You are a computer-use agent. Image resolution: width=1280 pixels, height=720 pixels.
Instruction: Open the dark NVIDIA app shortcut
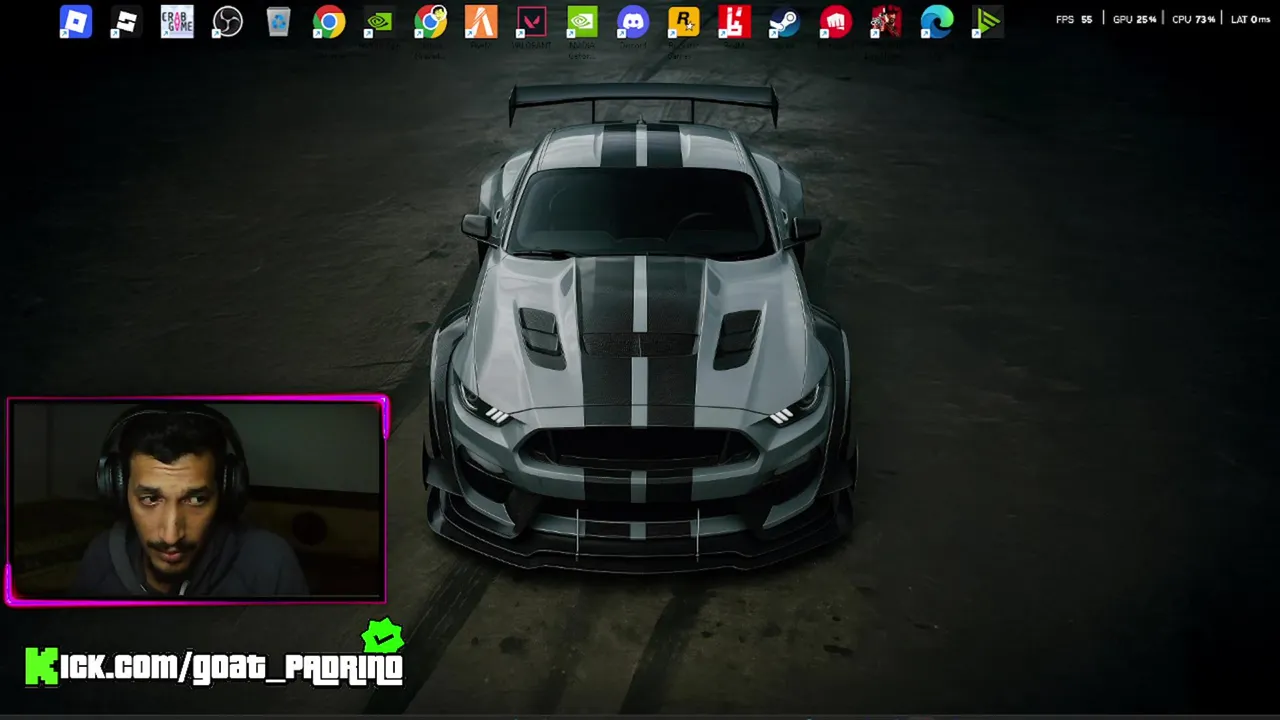(x=379, y=22)
